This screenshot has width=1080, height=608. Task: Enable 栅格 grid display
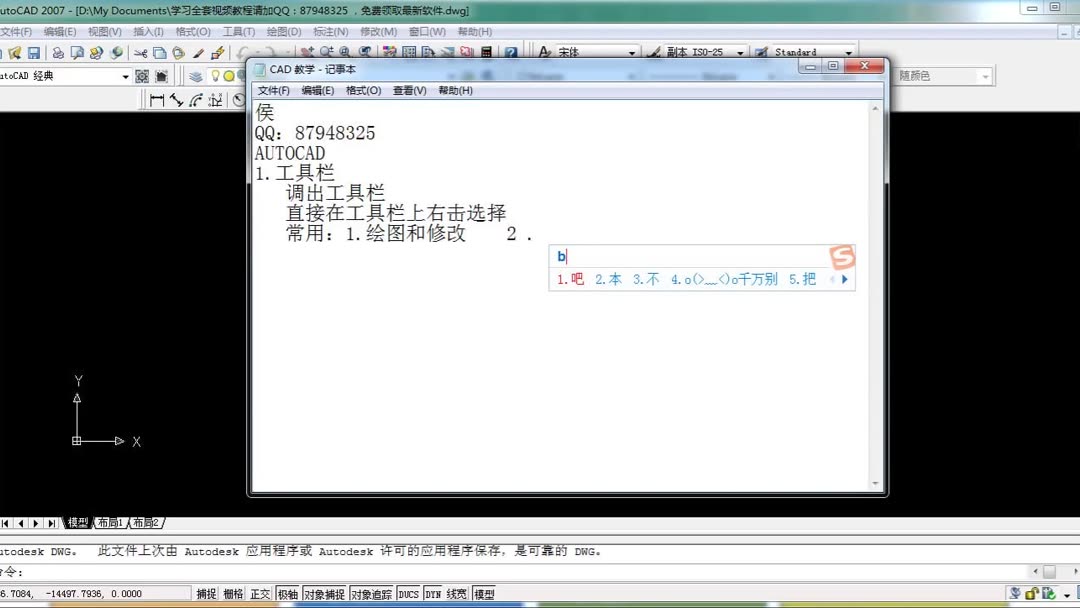pos(231,592)
